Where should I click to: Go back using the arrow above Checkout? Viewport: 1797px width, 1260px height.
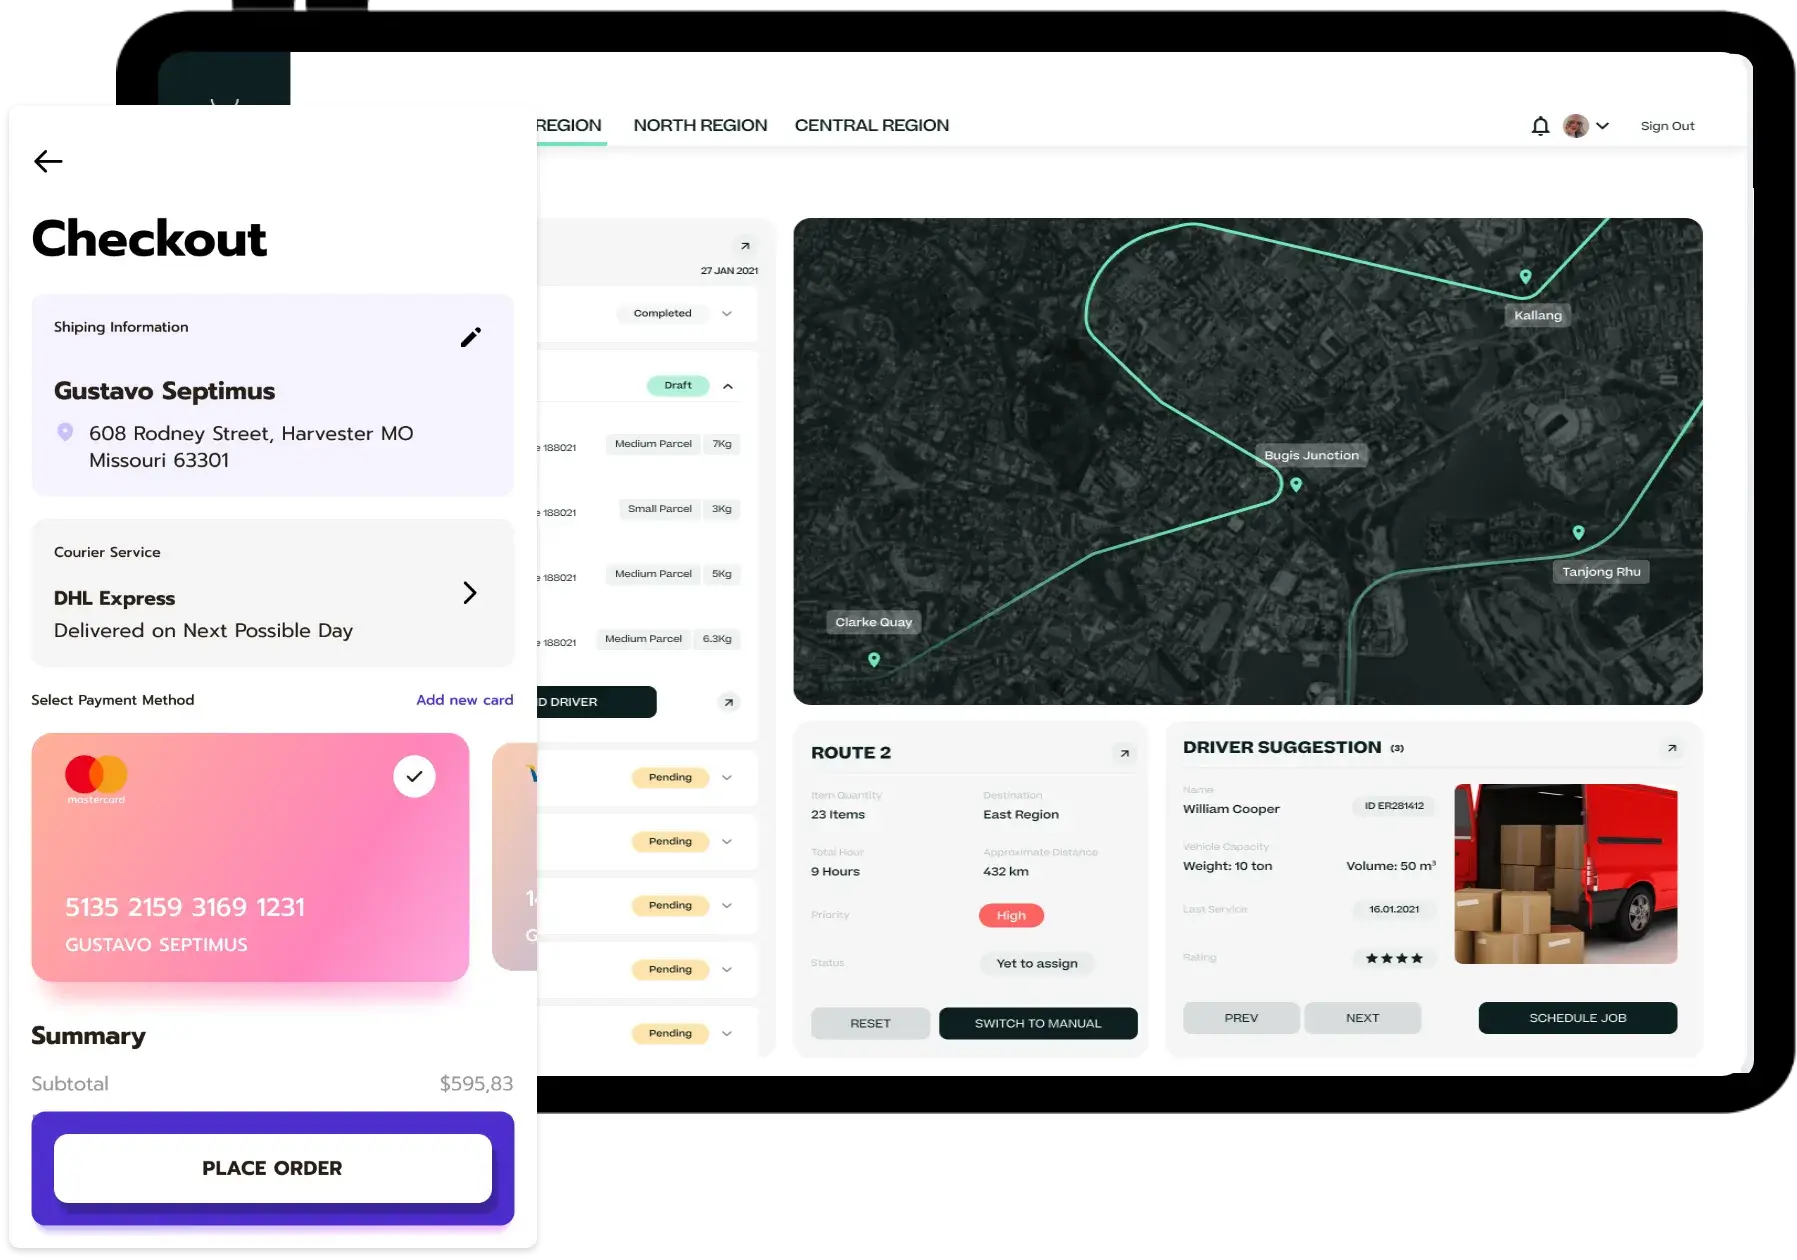[48, 161]
